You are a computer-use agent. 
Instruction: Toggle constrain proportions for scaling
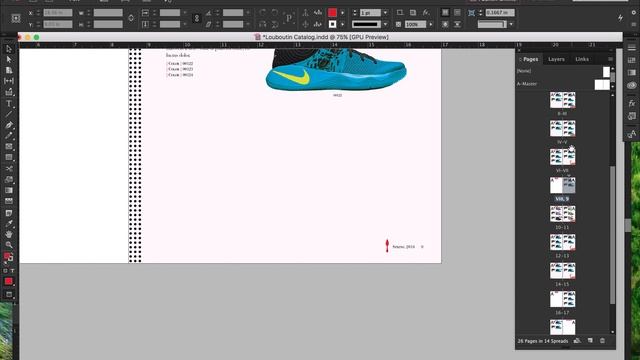click(196, 18)
